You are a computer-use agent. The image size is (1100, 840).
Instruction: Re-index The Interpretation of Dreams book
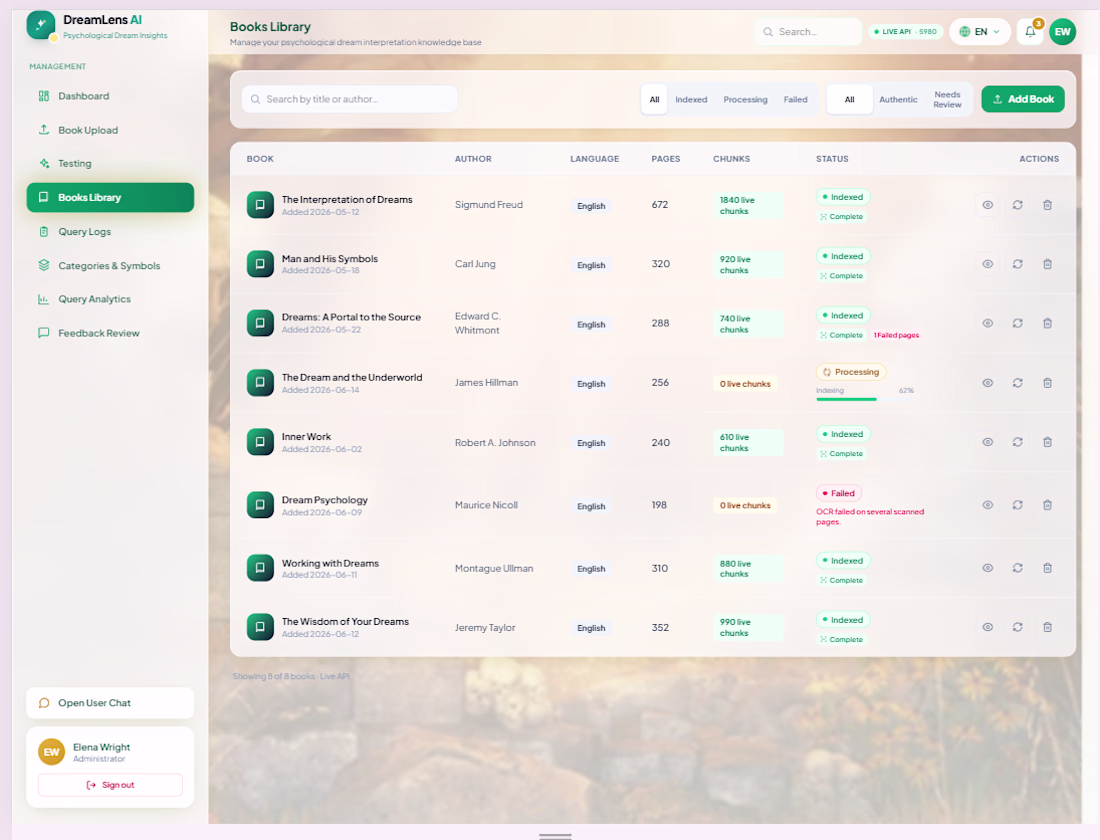tap(1017, 205)
